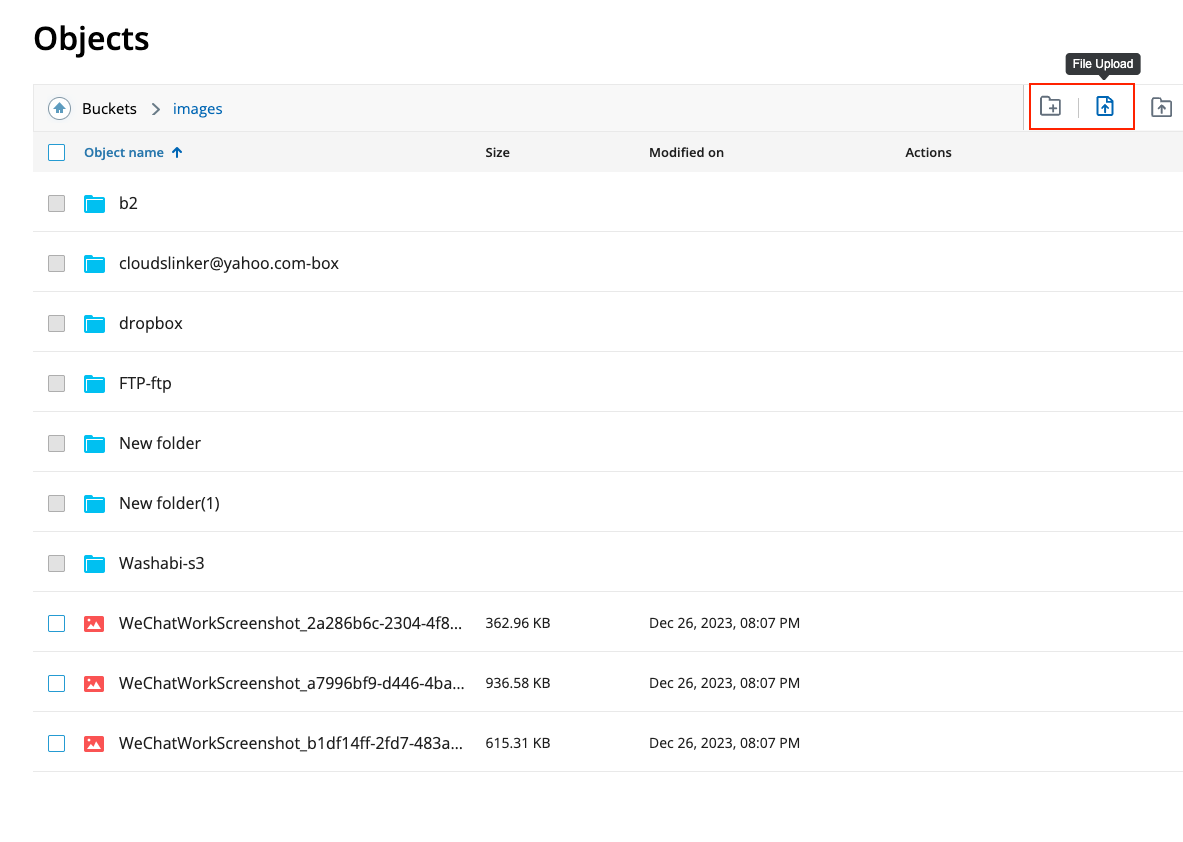Check the box for WeChatWorkScreenshot_a7996bf9
1183x842 pixels.
56,683
